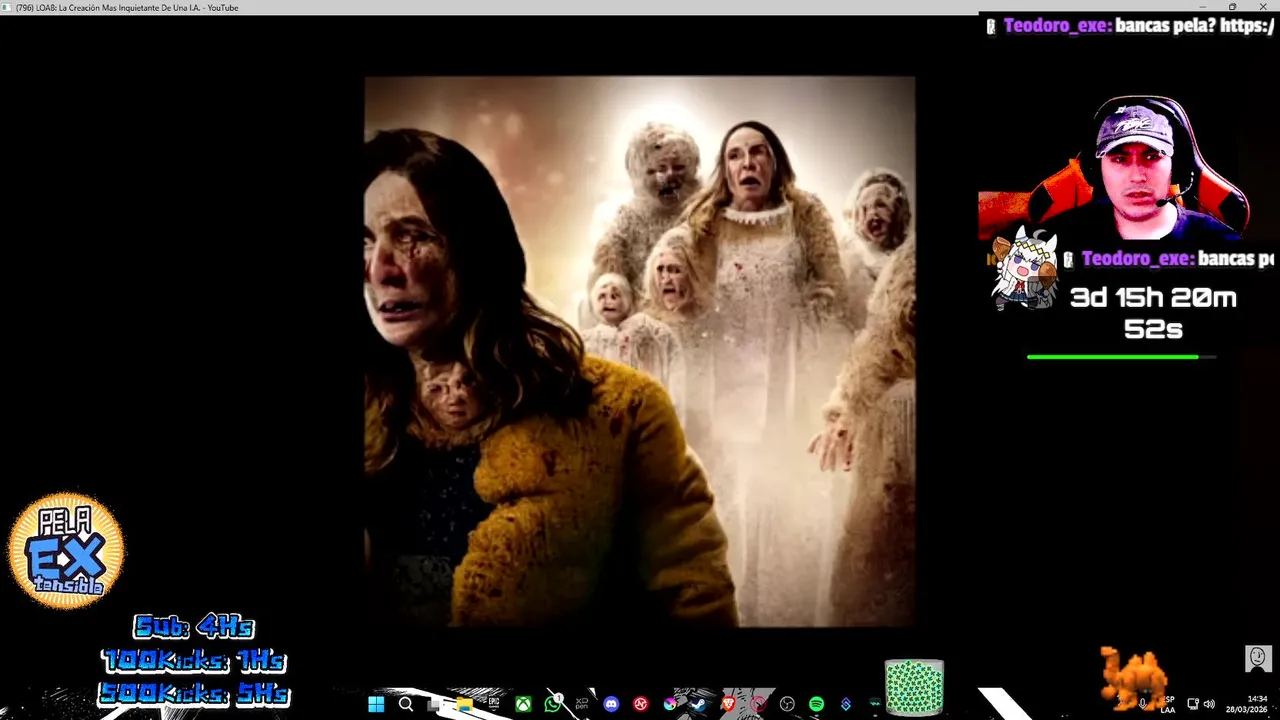Click the purple S taskbar icon
The height and width of the screenshot is (720, 1280).
[846, 704]
